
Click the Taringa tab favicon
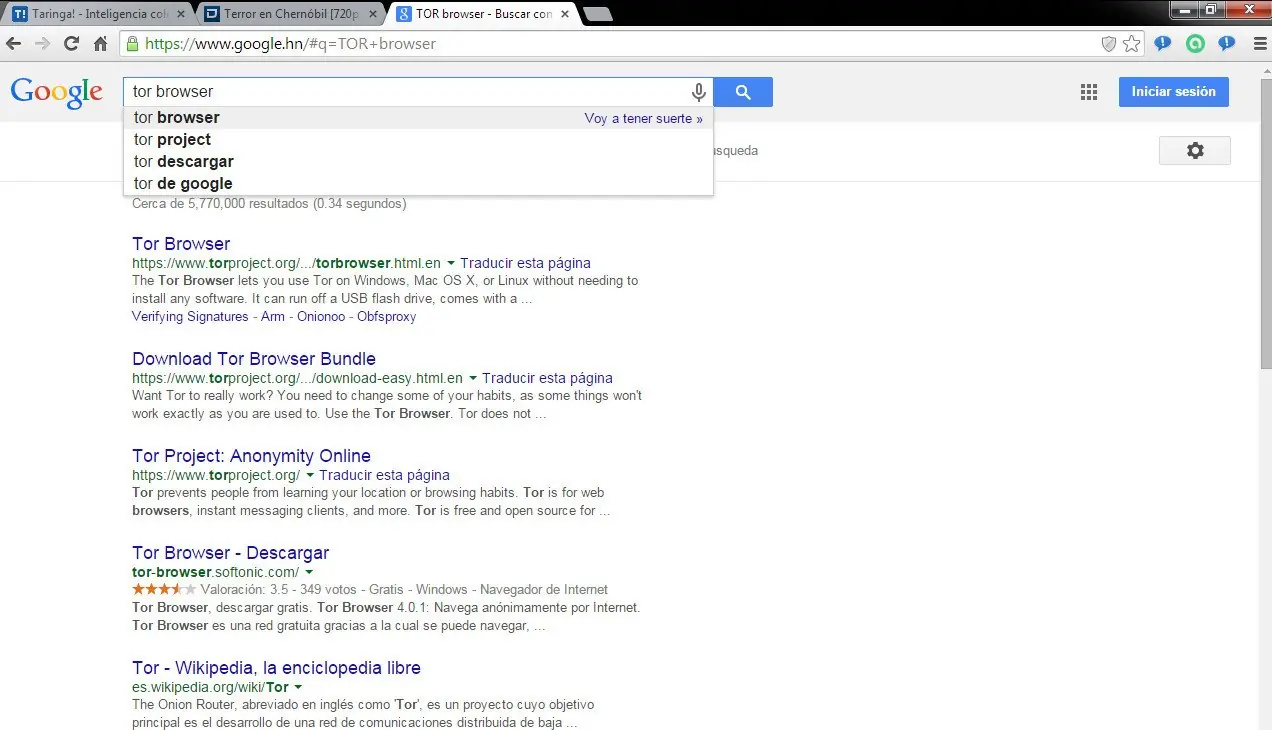coord(20,14)
